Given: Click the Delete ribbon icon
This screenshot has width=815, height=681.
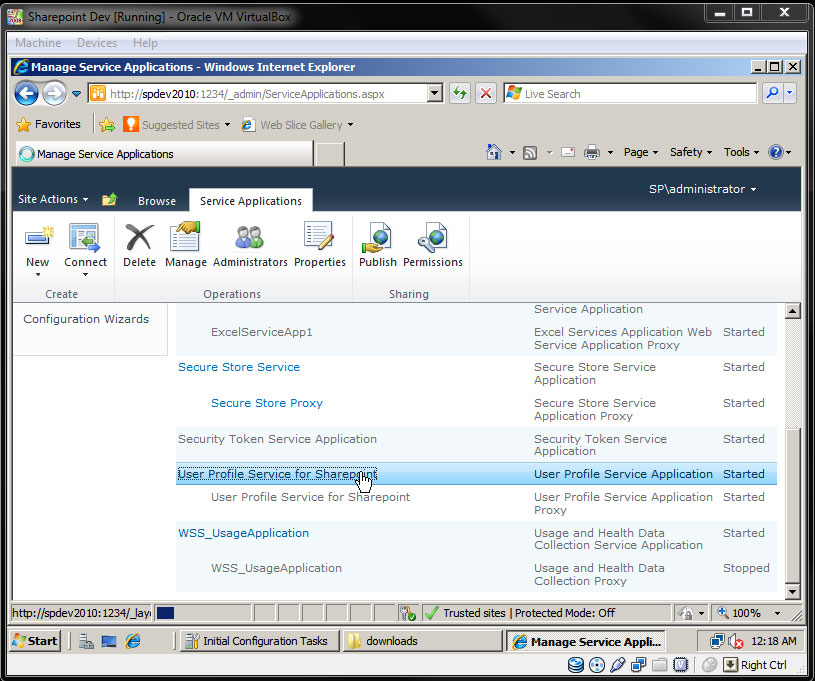Looking at the screenshot, I should (139, 238).
